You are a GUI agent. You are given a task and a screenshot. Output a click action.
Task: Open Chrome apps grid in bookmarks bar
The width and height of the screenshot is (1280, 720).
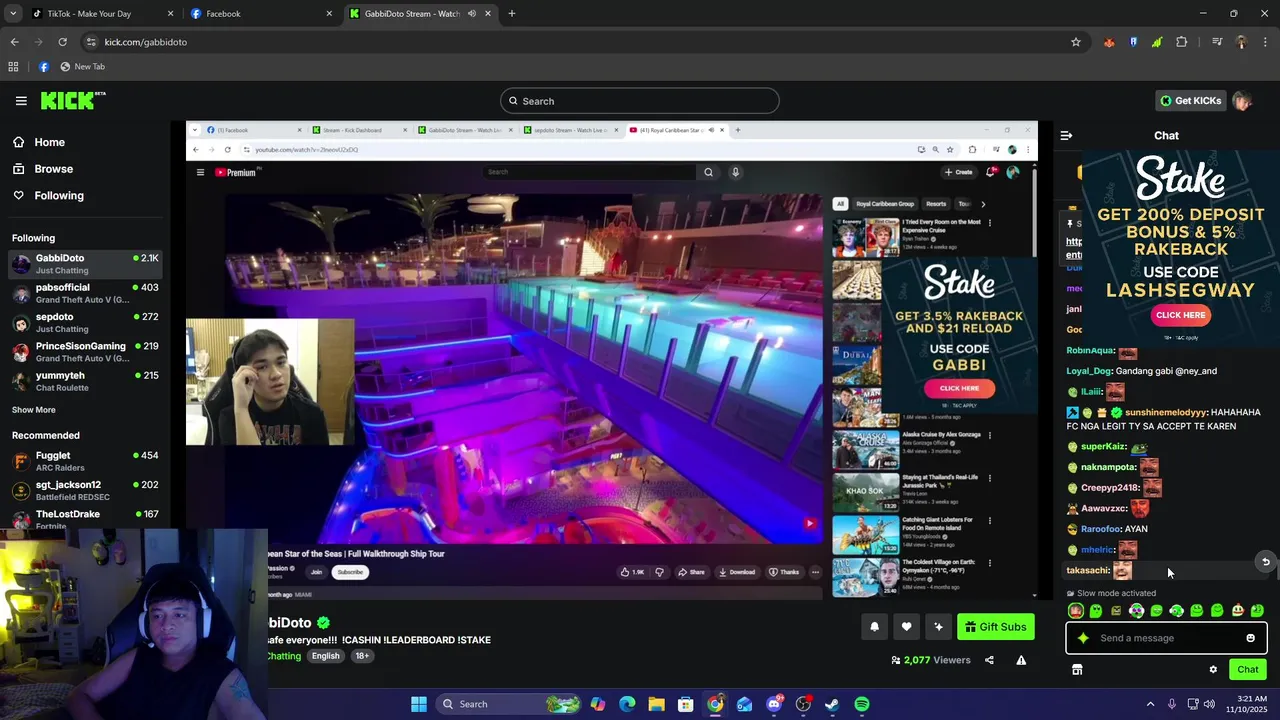coord(13,67)
